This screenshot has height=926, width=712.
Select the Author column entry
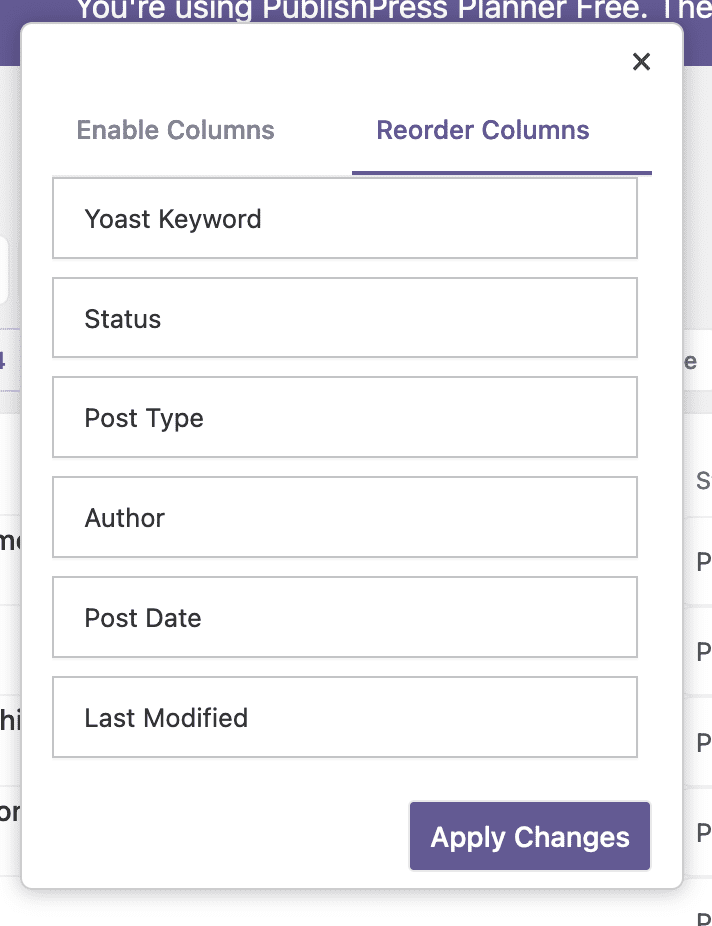pos(345,517)
